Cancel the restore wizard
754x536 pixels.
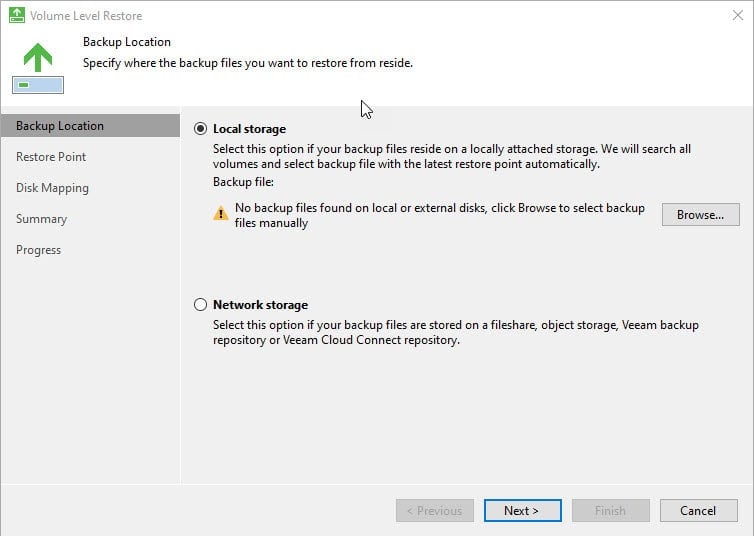pyautogui.click(x=699, y=511)
